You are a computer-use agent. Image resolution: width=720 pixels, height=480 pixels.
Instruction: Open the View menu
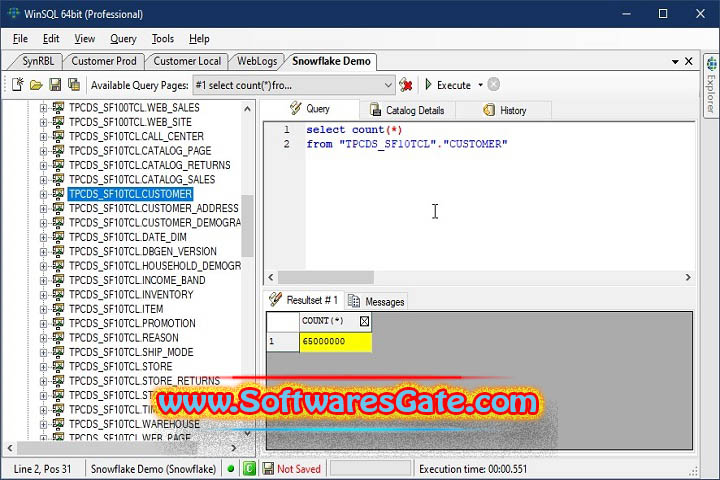tap(84, 39)
